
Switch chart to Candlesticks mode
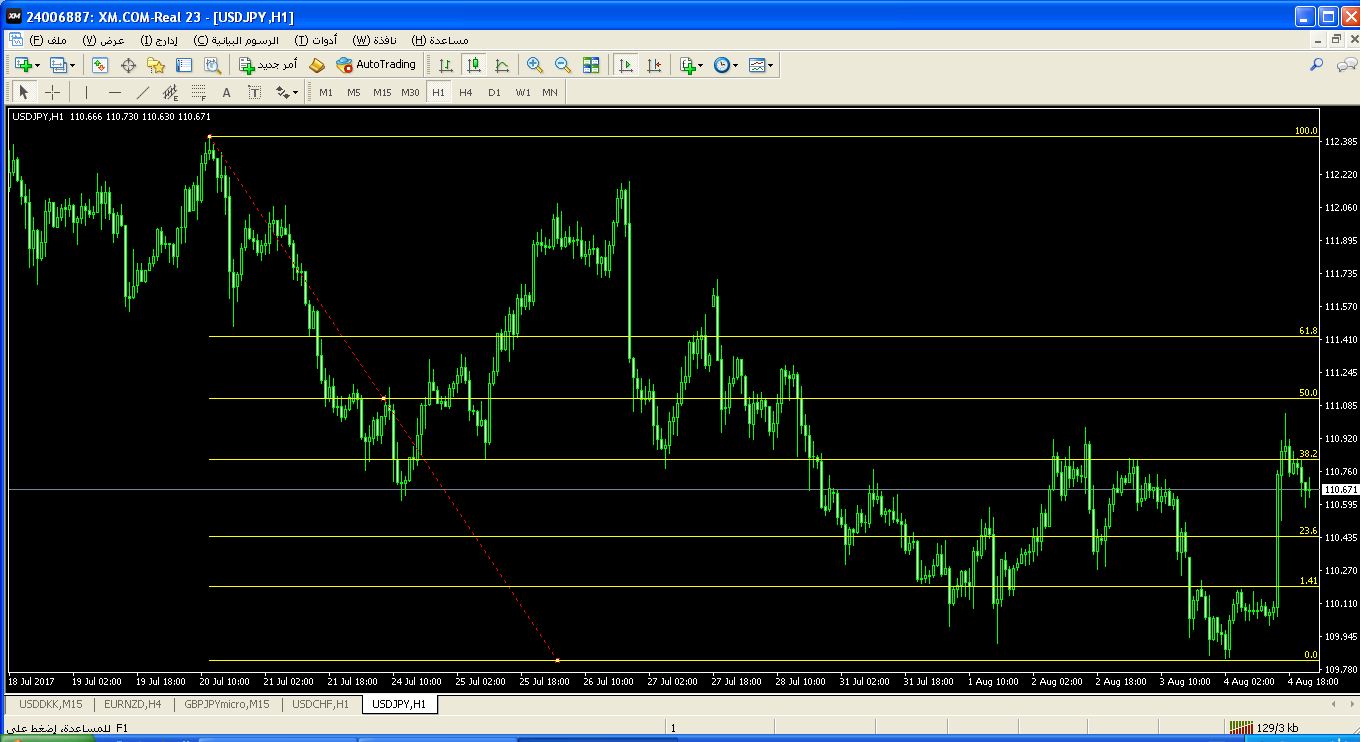click(x=474, y=65)
